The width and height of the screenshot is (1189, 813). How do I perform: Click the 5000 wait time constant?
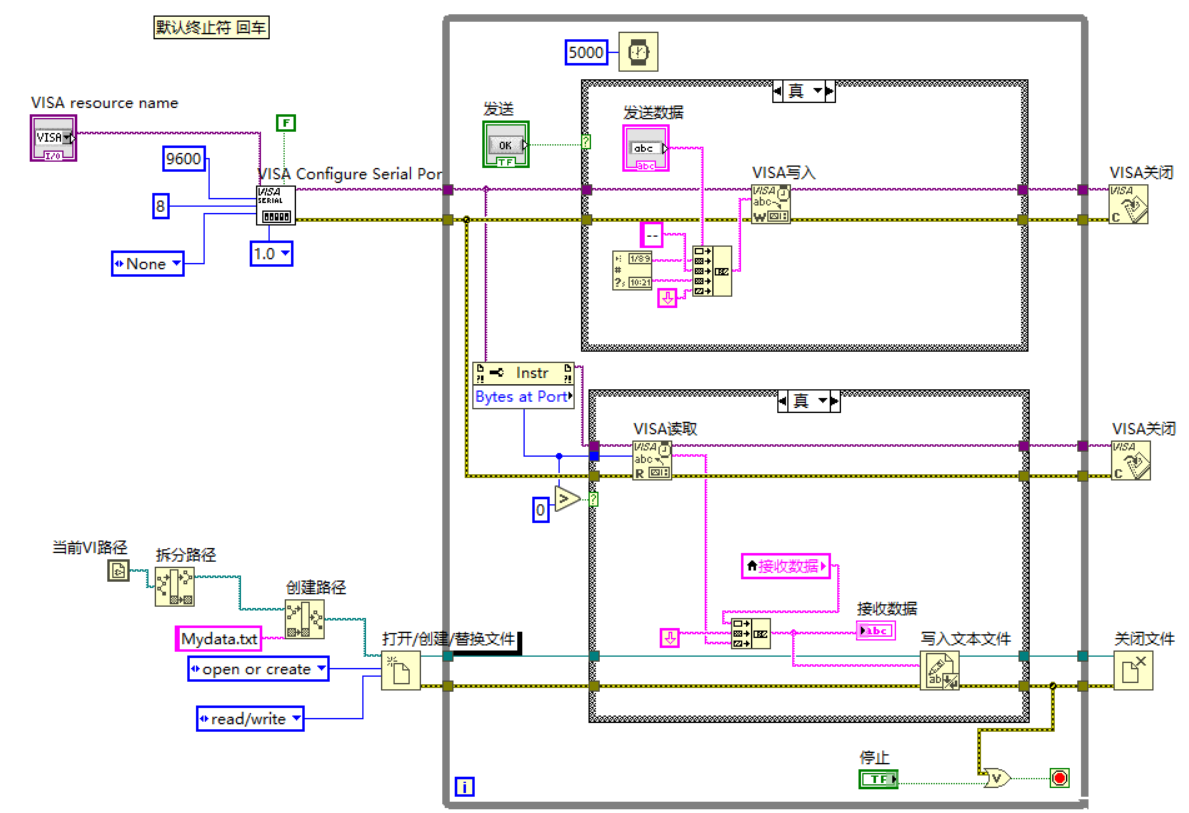pos(586,52)
